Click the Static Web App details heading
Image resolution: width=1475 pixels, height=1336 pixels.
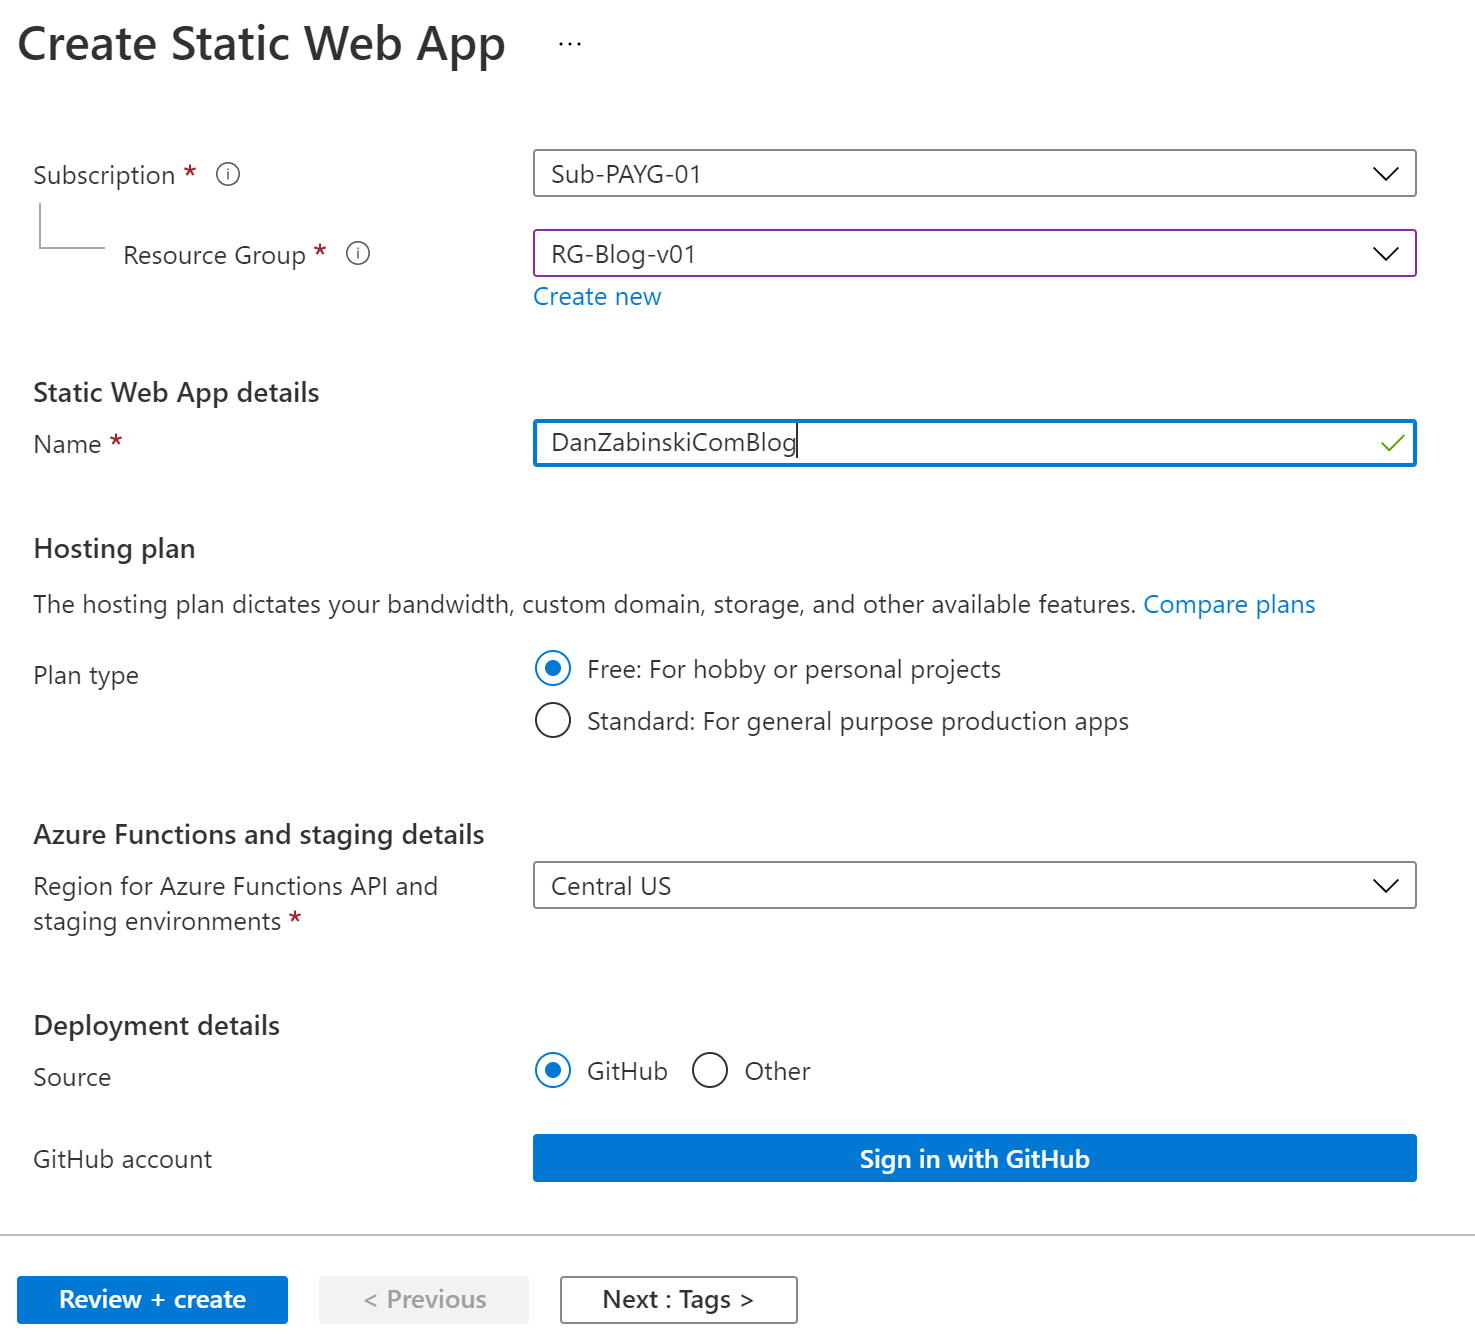[176, 393]
